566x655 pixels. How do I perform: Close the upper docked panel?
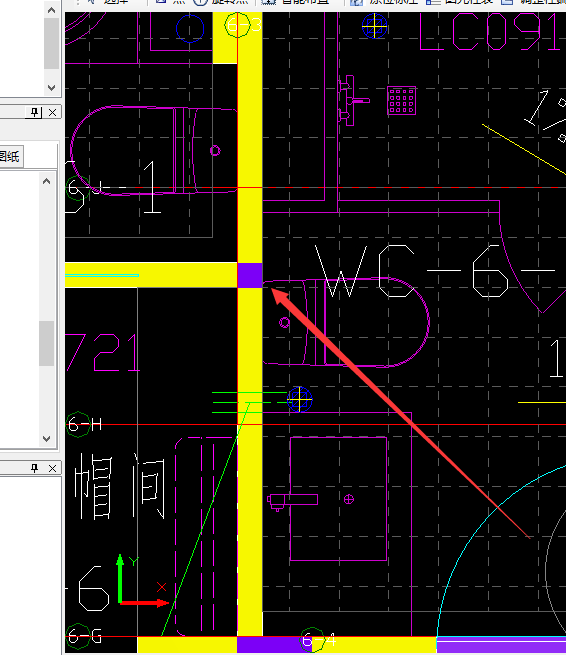pyautogui.click(x=52, y=112)
